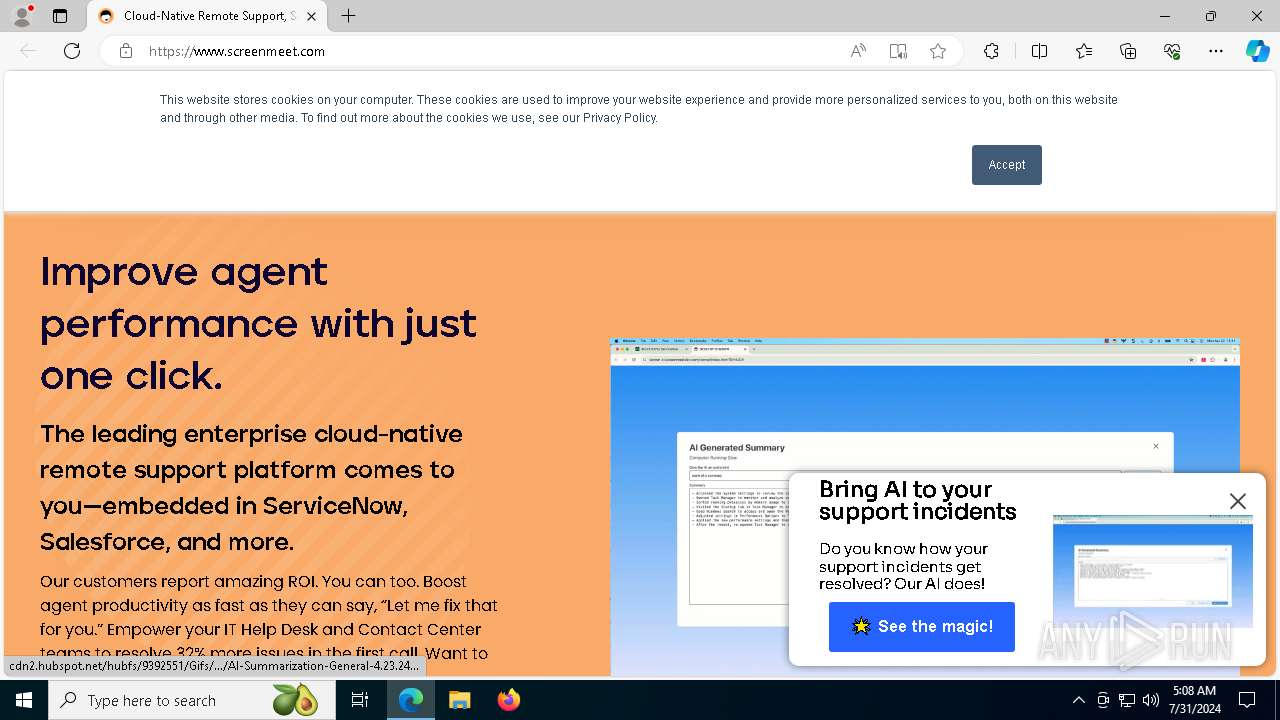Screen dimensions: 1280x720
Task: Open the popup AI summary thumbnail
Action: coord(1153,572)
